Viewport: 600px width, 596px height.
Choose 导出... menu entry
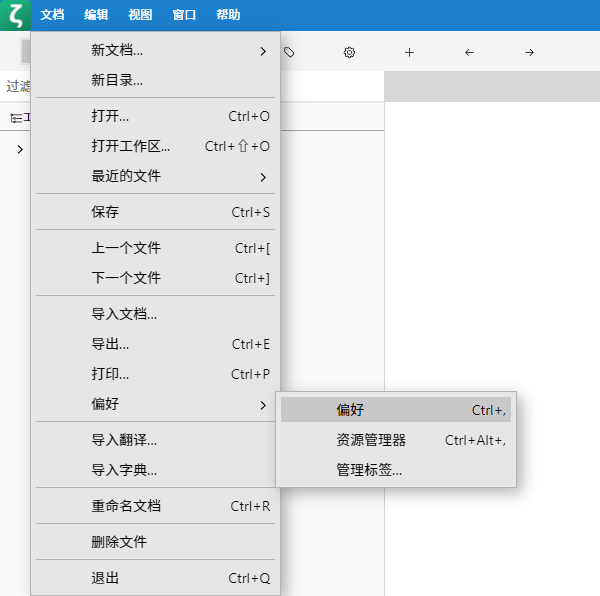tap(155, 344)
